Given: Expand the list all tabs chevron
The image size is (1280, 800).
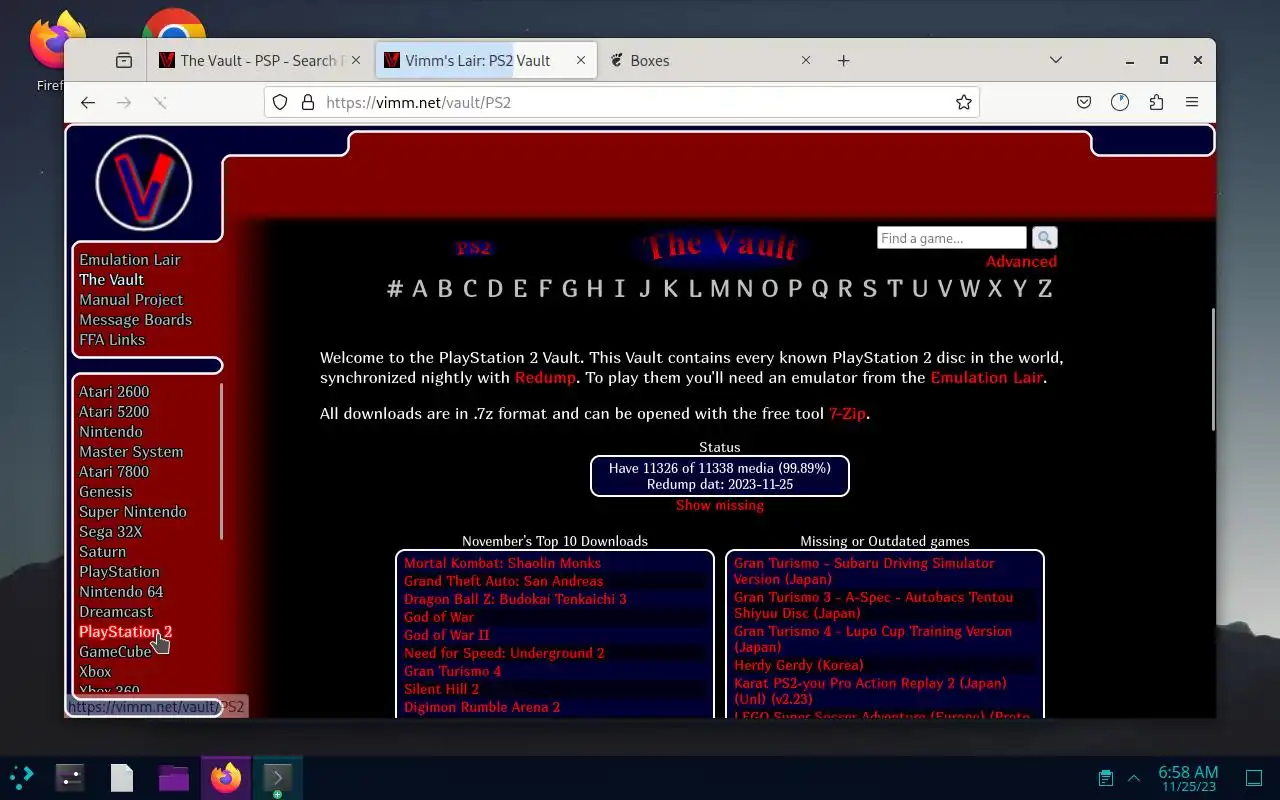Looking at the screenshot, I should [1055, 61].
